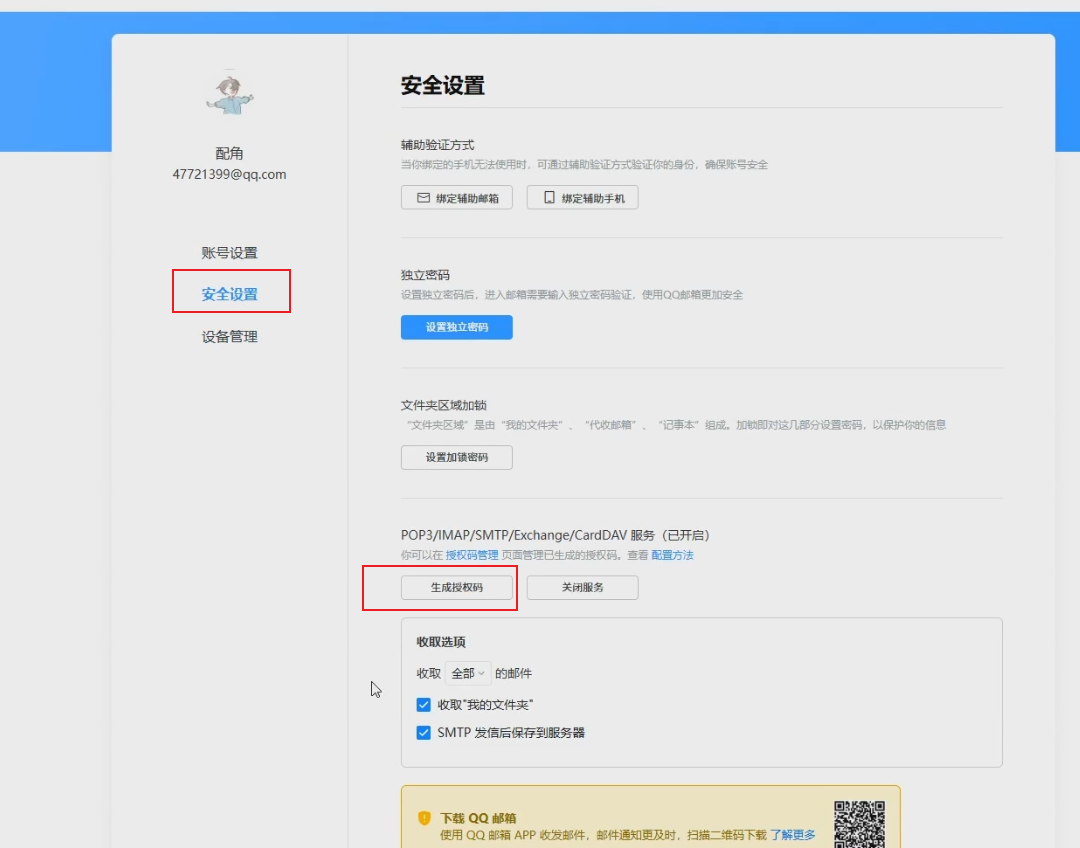Screen dimensions: 1080x848
Task: Click the 设置独立密码 button
Action: click(456, 327)
